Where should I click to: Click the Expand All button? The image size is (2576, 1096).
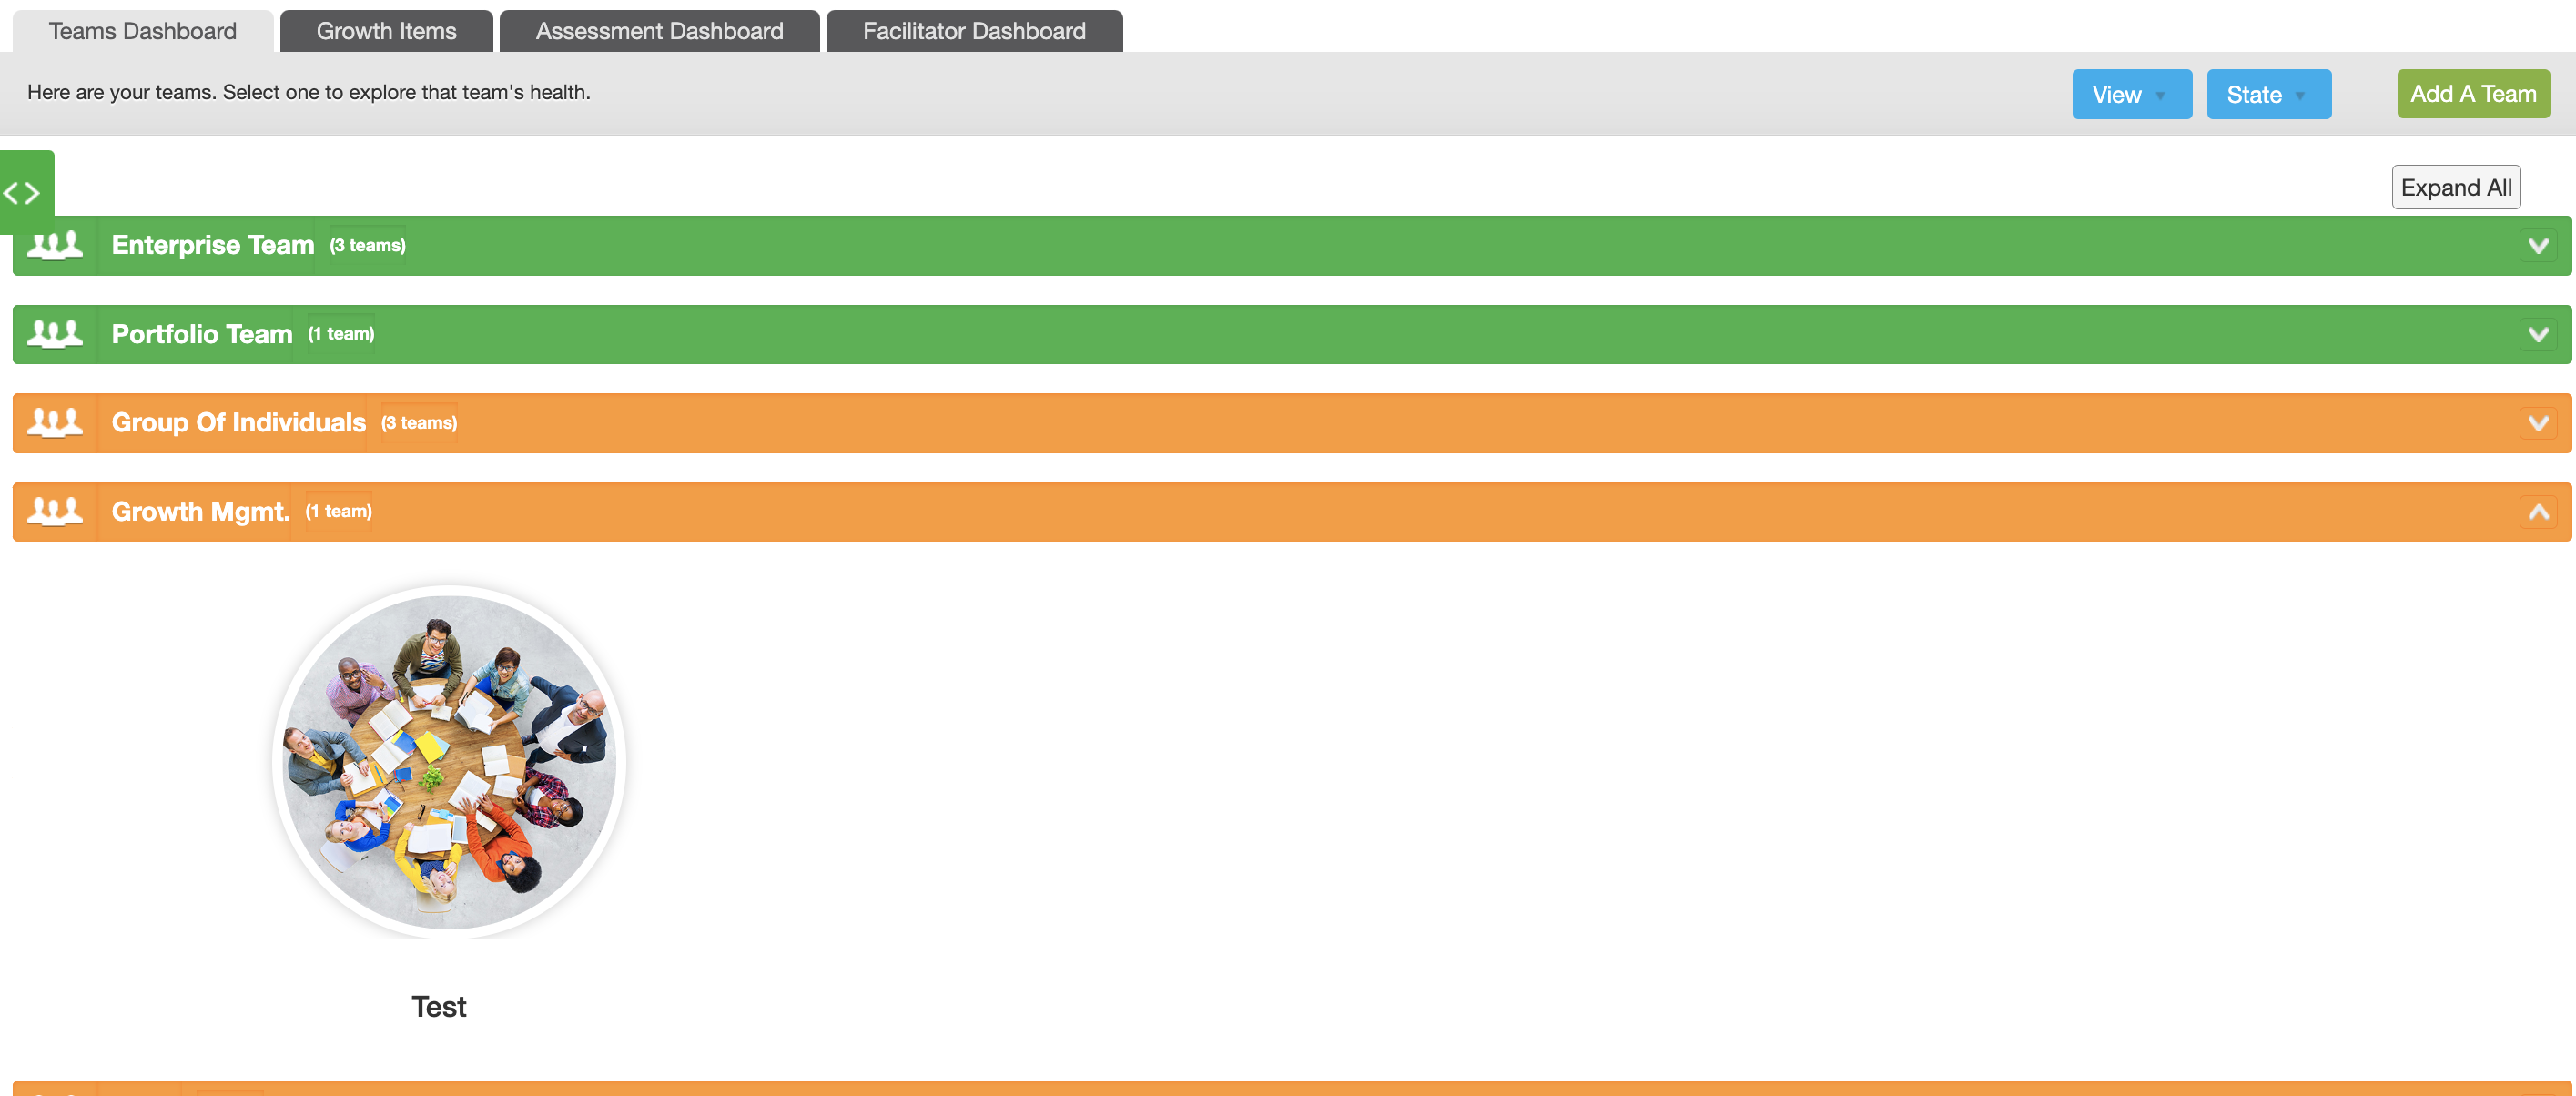point(2455,188)
